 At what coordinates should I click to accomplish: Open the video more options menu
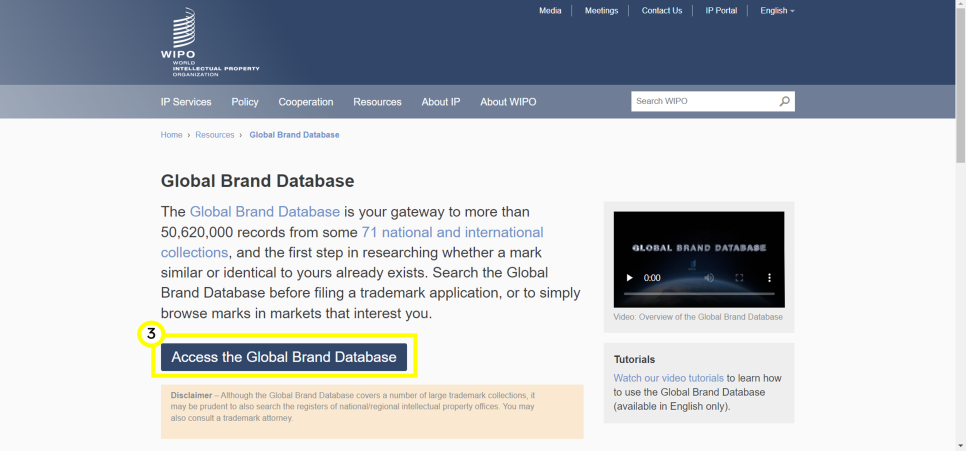[x=769, y=278]
